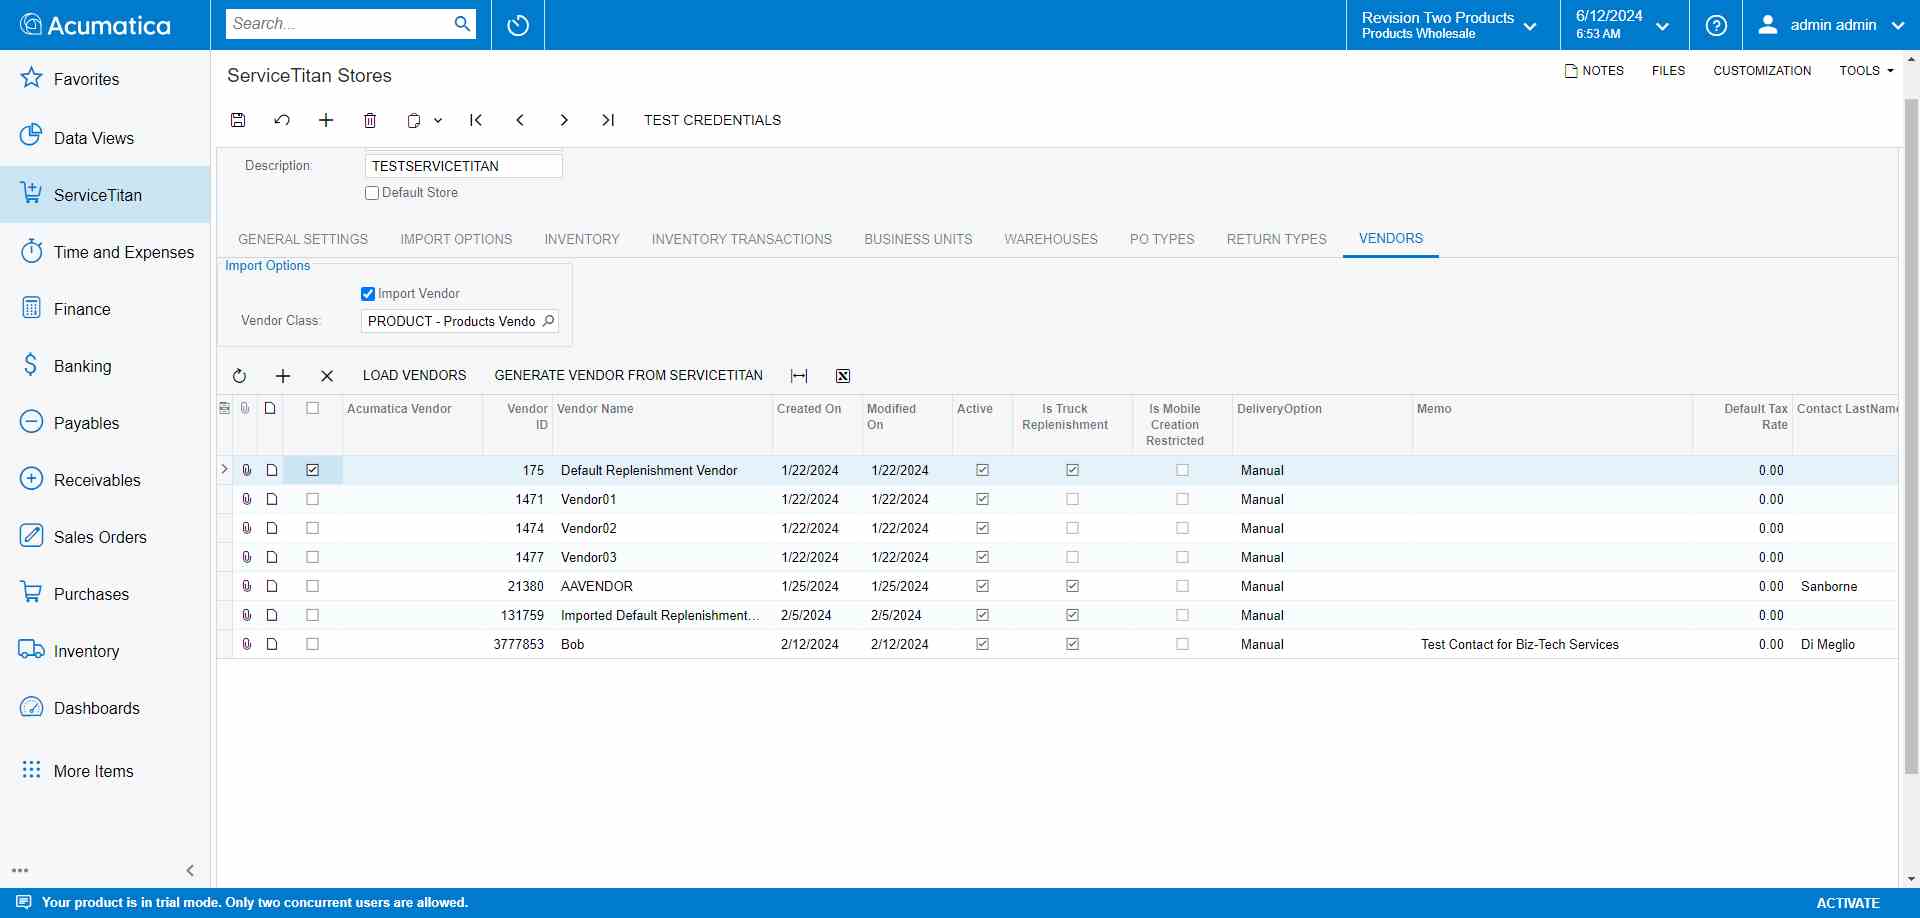1920x918 pixels.
Task: Click the Description input field
Action: 464,166
